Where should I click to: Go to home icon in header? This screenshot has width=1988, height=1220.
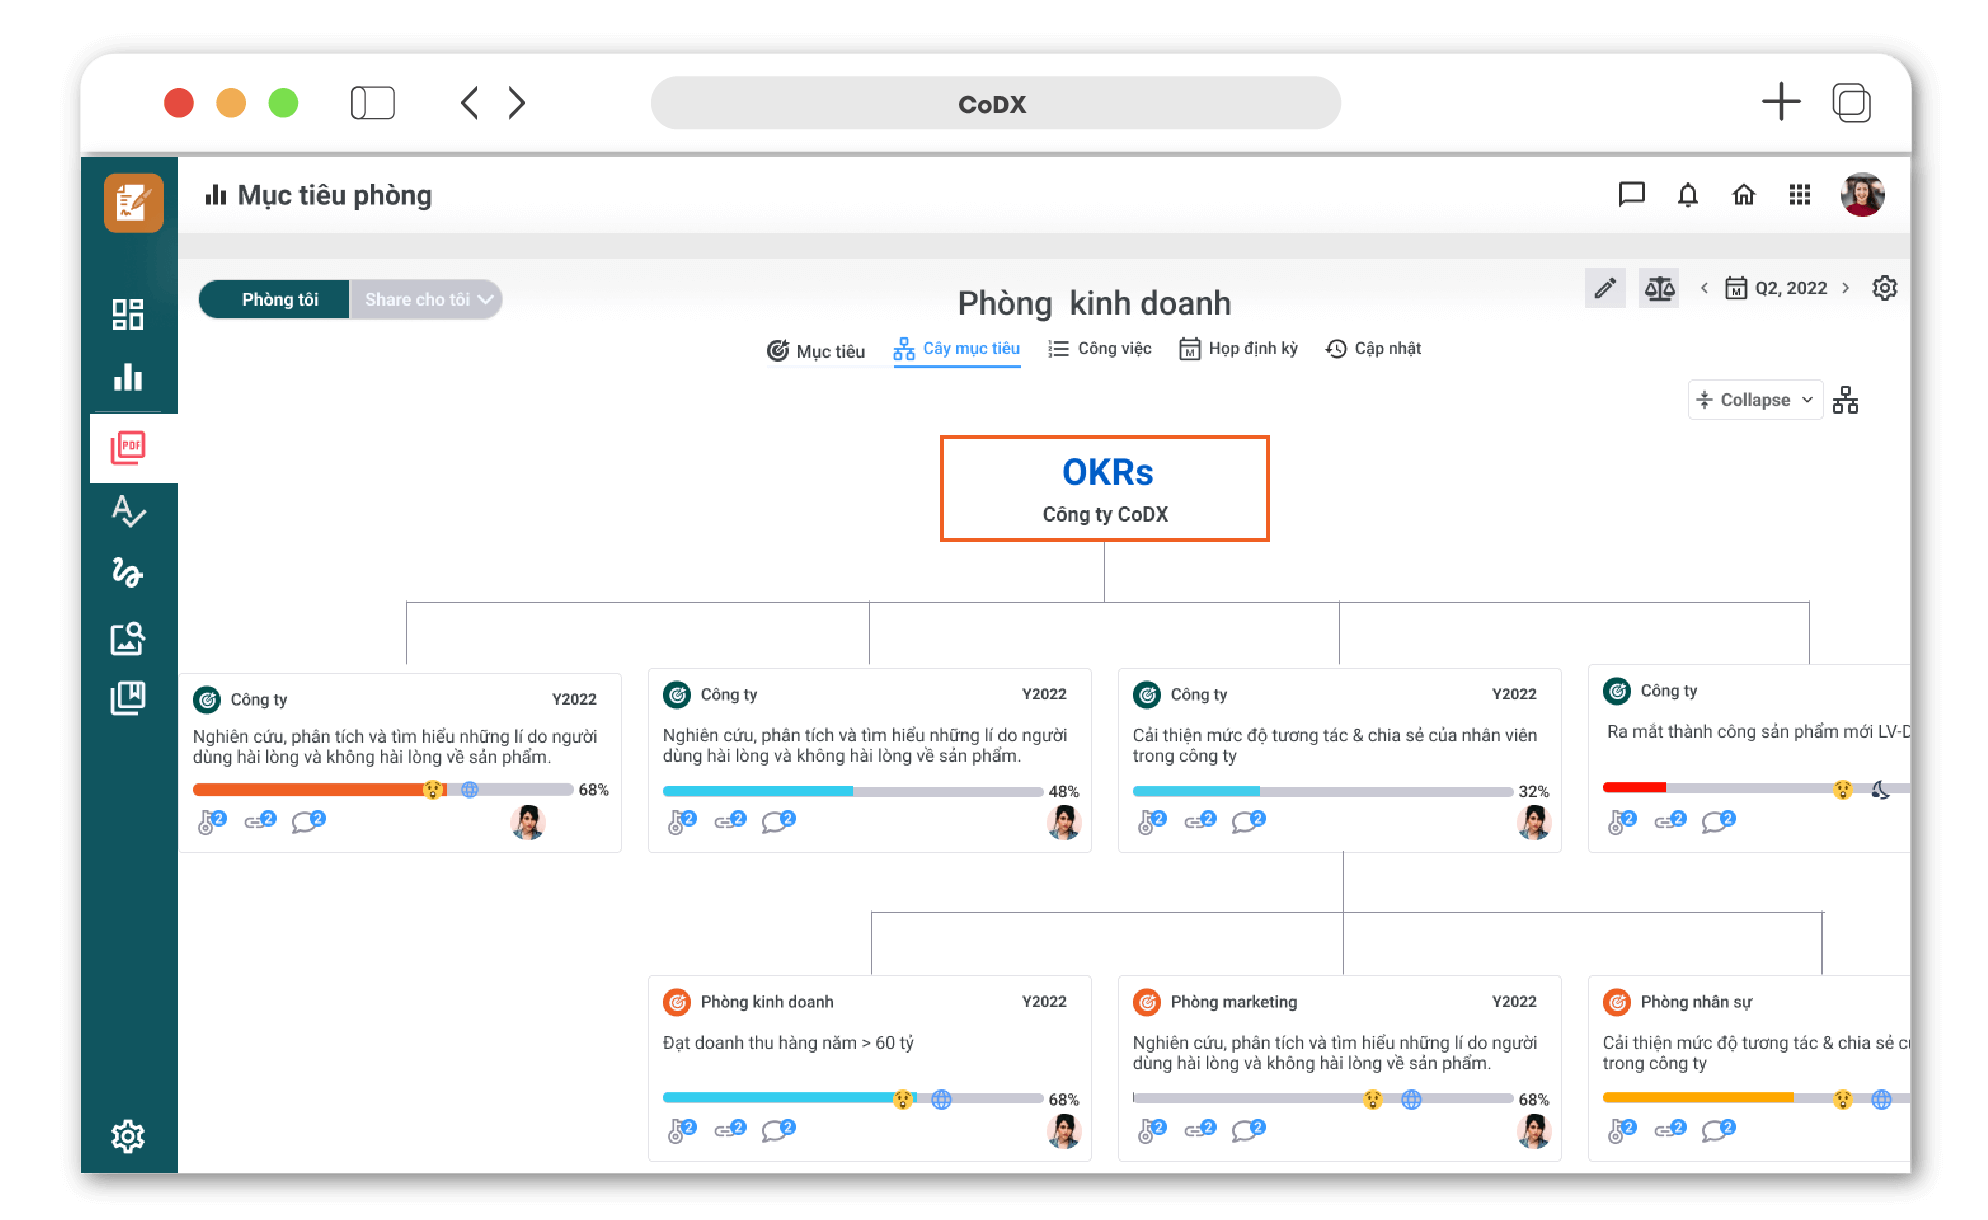click(1744, 194)
